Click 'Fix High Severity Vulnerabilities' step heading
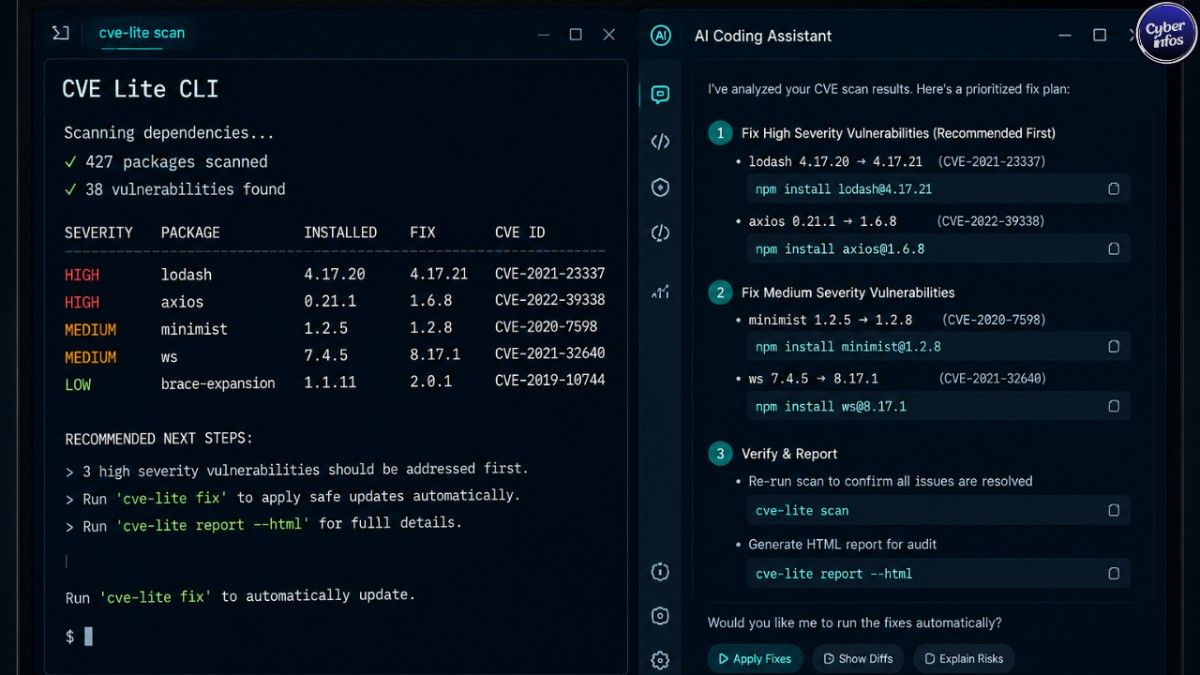 click(898, 133)
